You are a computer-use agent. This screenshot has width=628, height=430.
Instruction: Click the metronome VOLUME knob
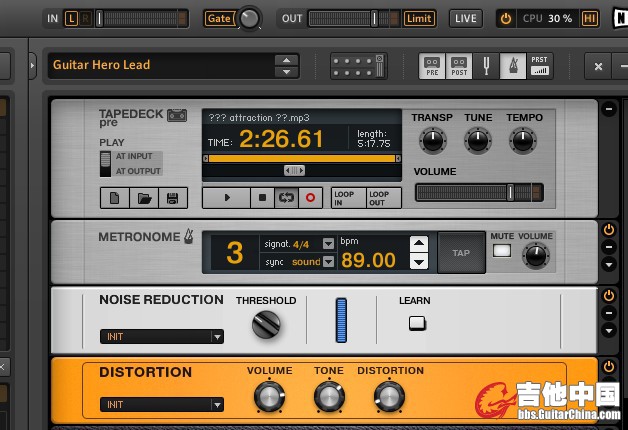[x=536, y=256]
